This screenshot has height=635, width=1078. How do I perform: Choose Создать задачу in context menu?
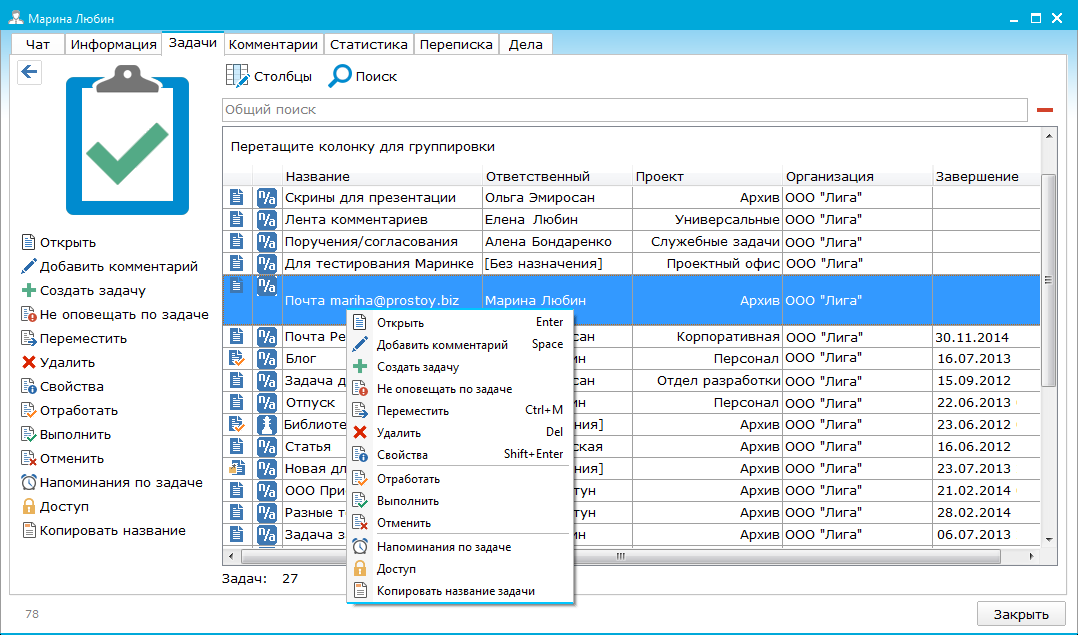pyautogui.click(x=459, y=367)
